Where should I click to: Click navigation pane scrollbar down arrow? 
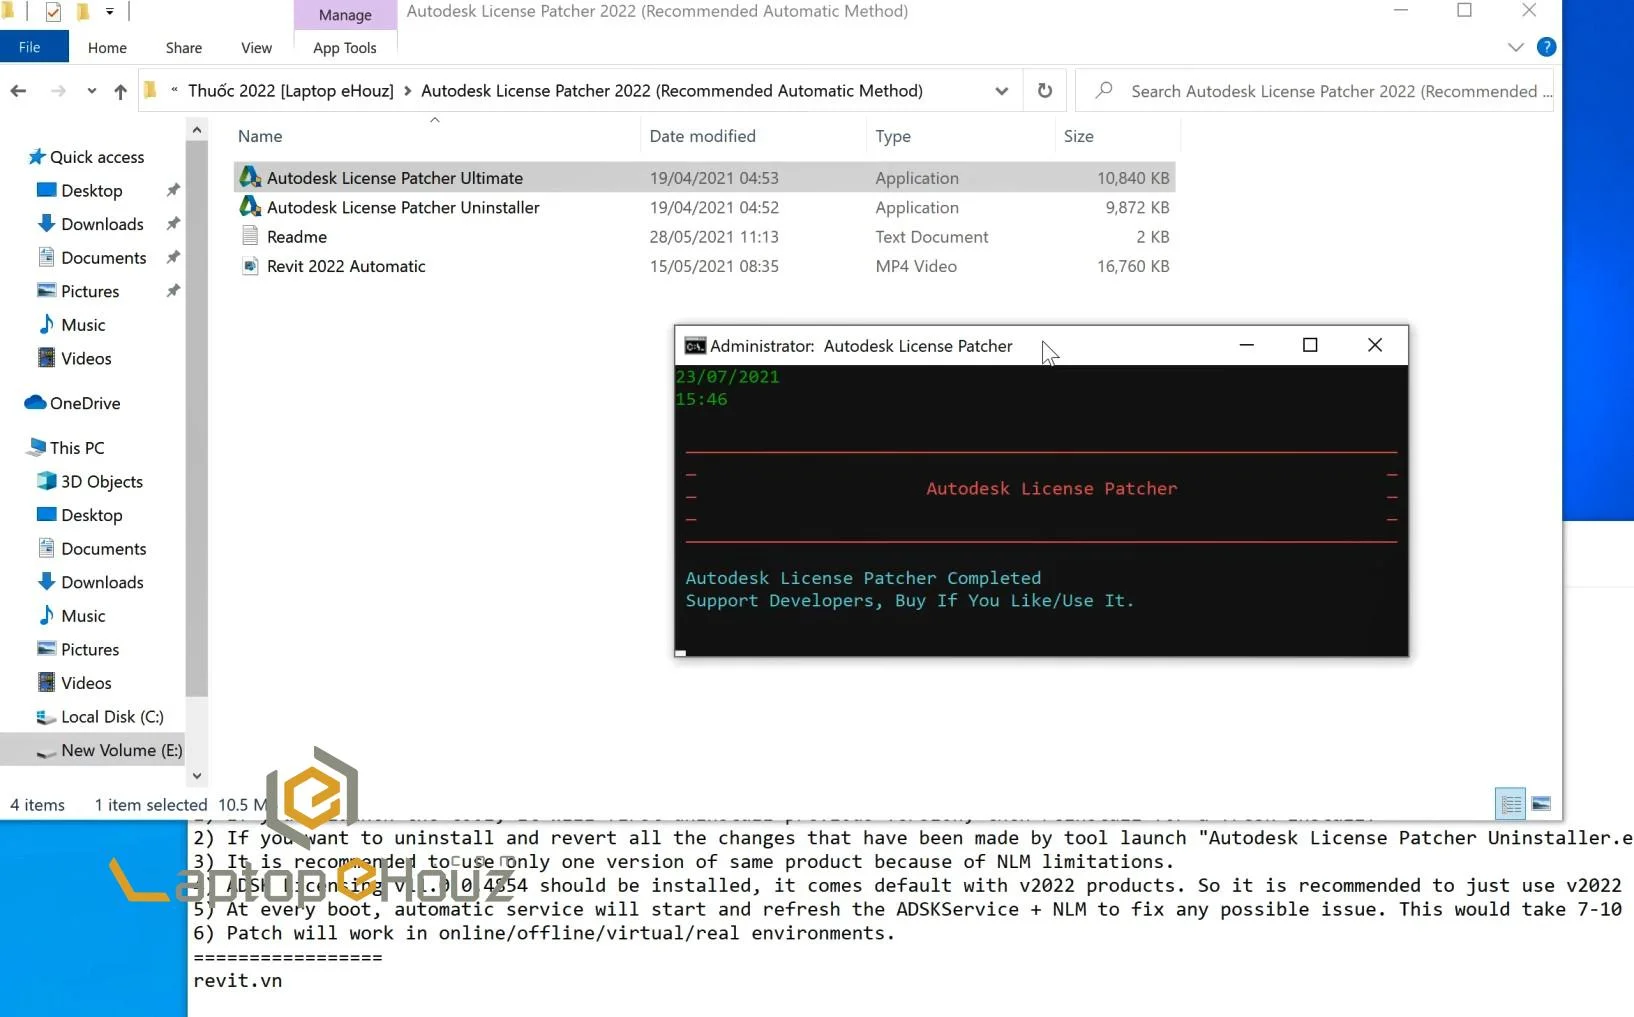click(x=197, y=776)
